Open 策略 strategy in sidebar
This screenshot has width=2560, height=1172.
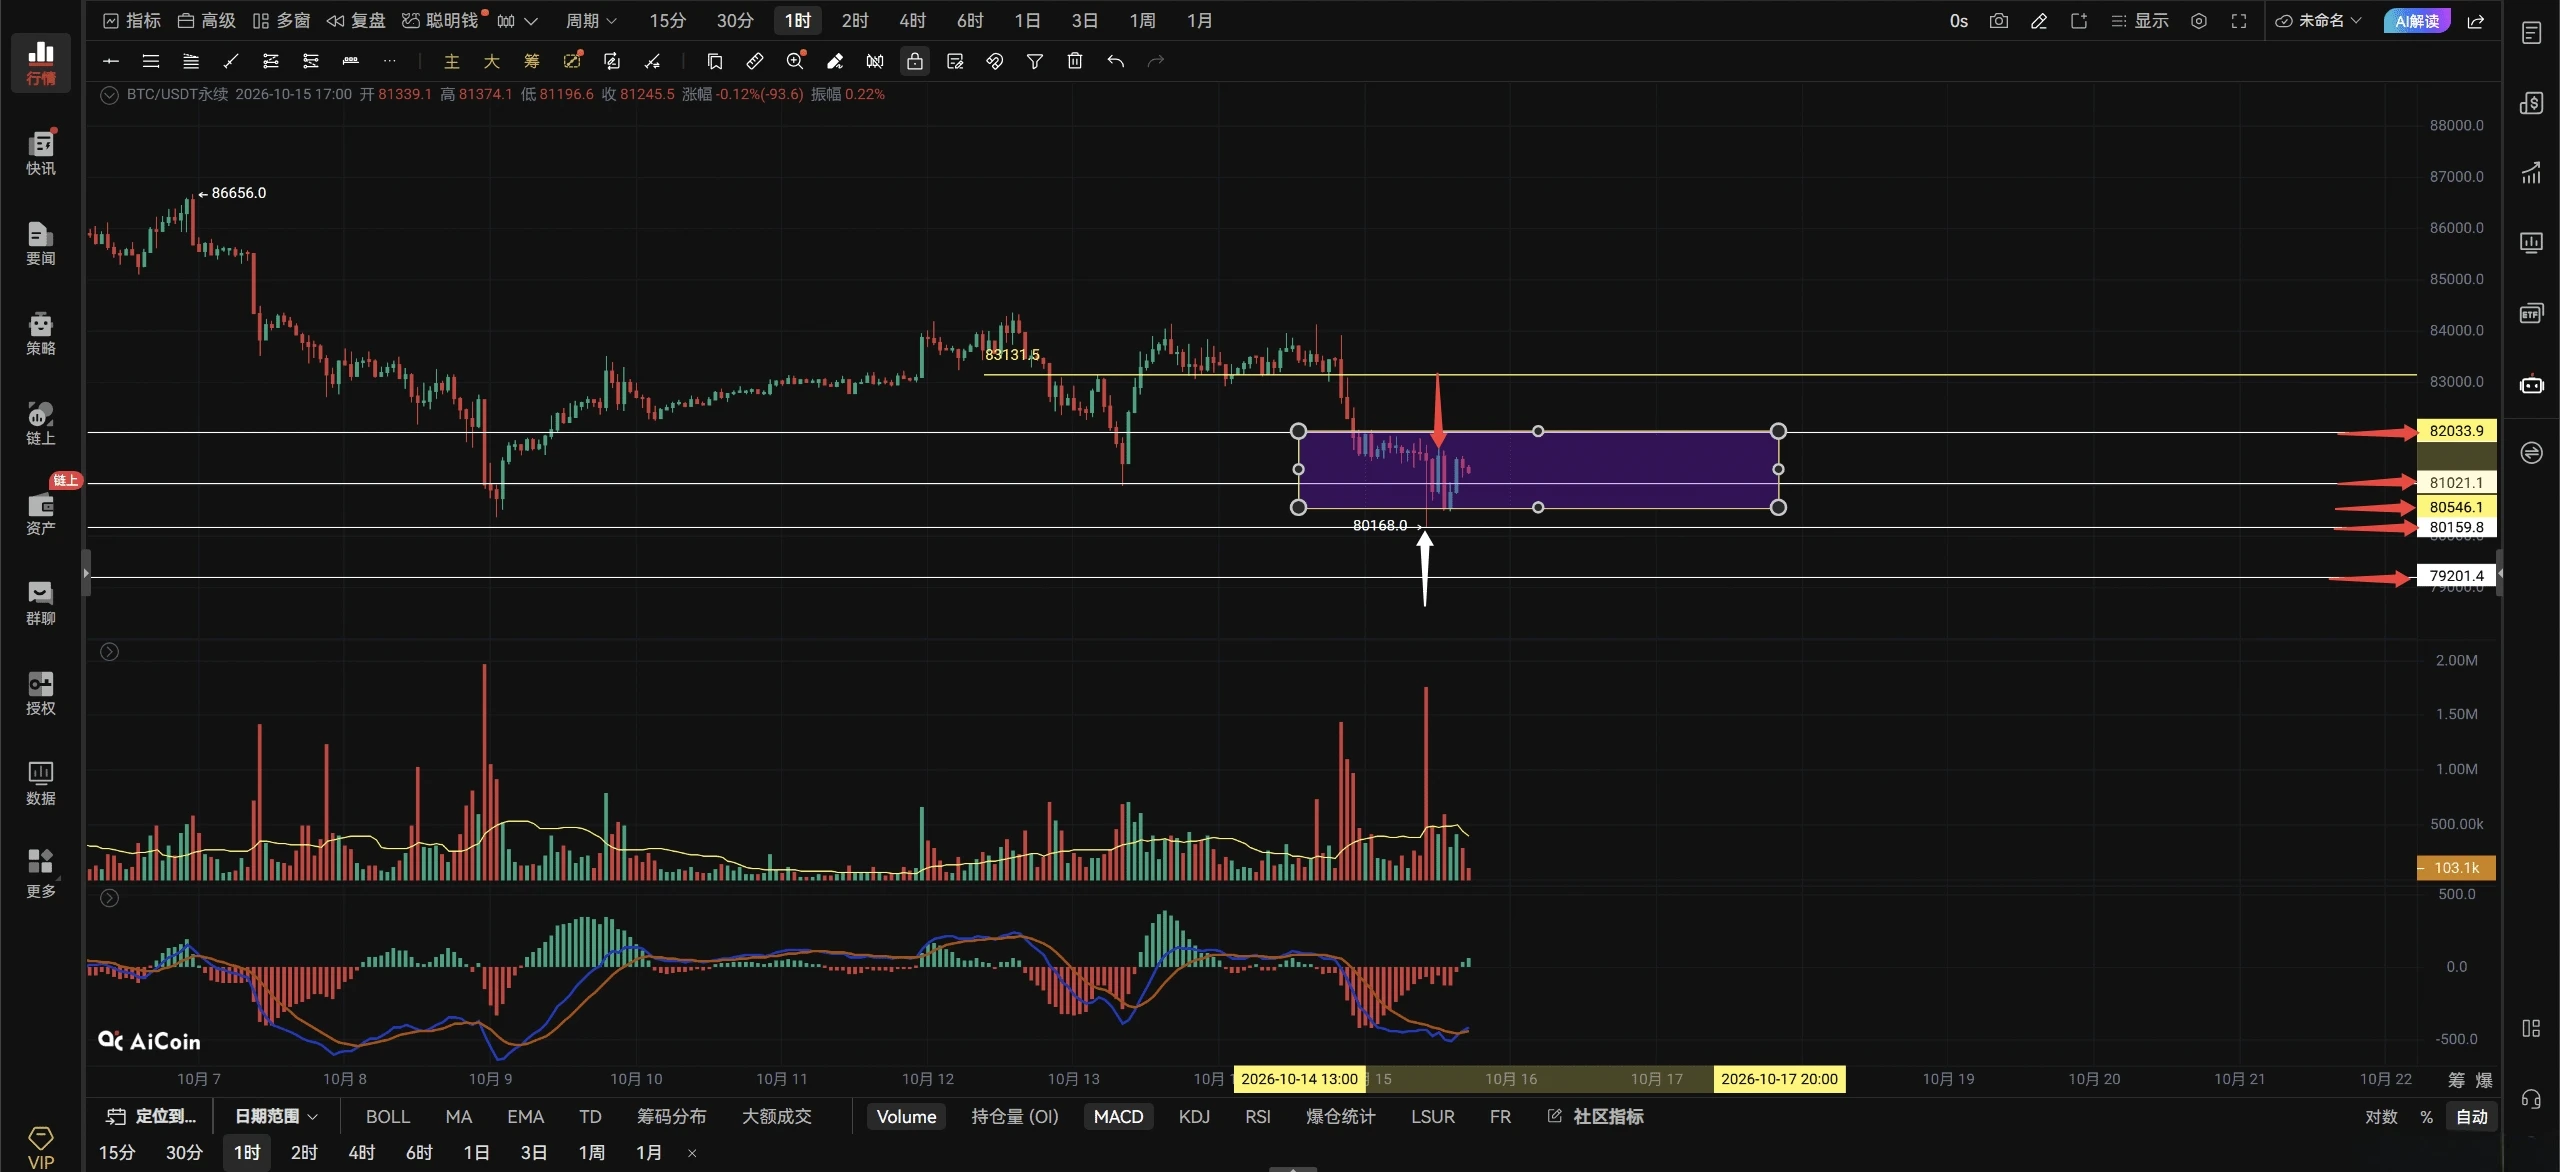click(41, 333)
